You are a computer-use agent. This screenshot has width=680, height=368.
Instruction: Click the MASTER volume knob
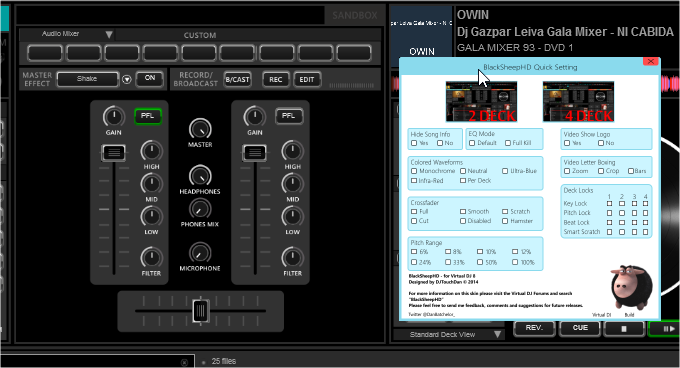pos(200,129)
